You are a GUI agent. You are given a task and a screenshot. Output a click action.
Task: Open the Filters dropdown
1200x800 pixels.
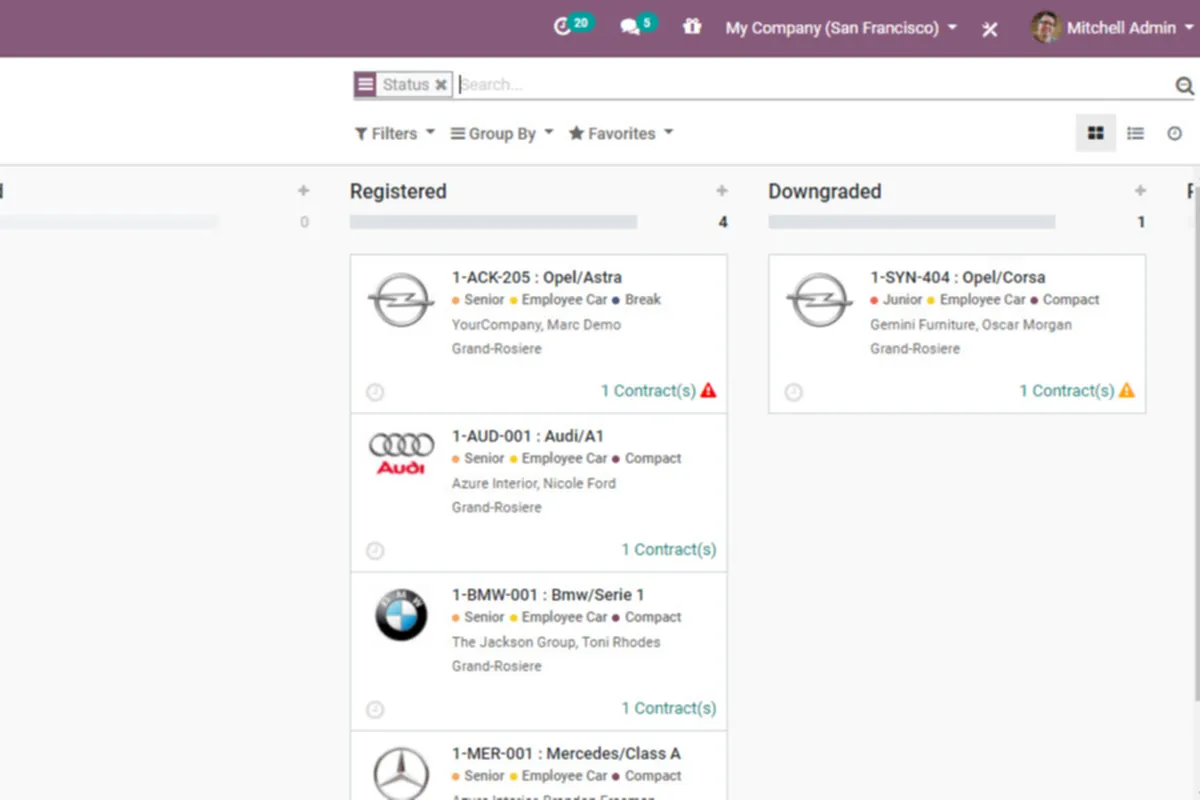(395, 133)
